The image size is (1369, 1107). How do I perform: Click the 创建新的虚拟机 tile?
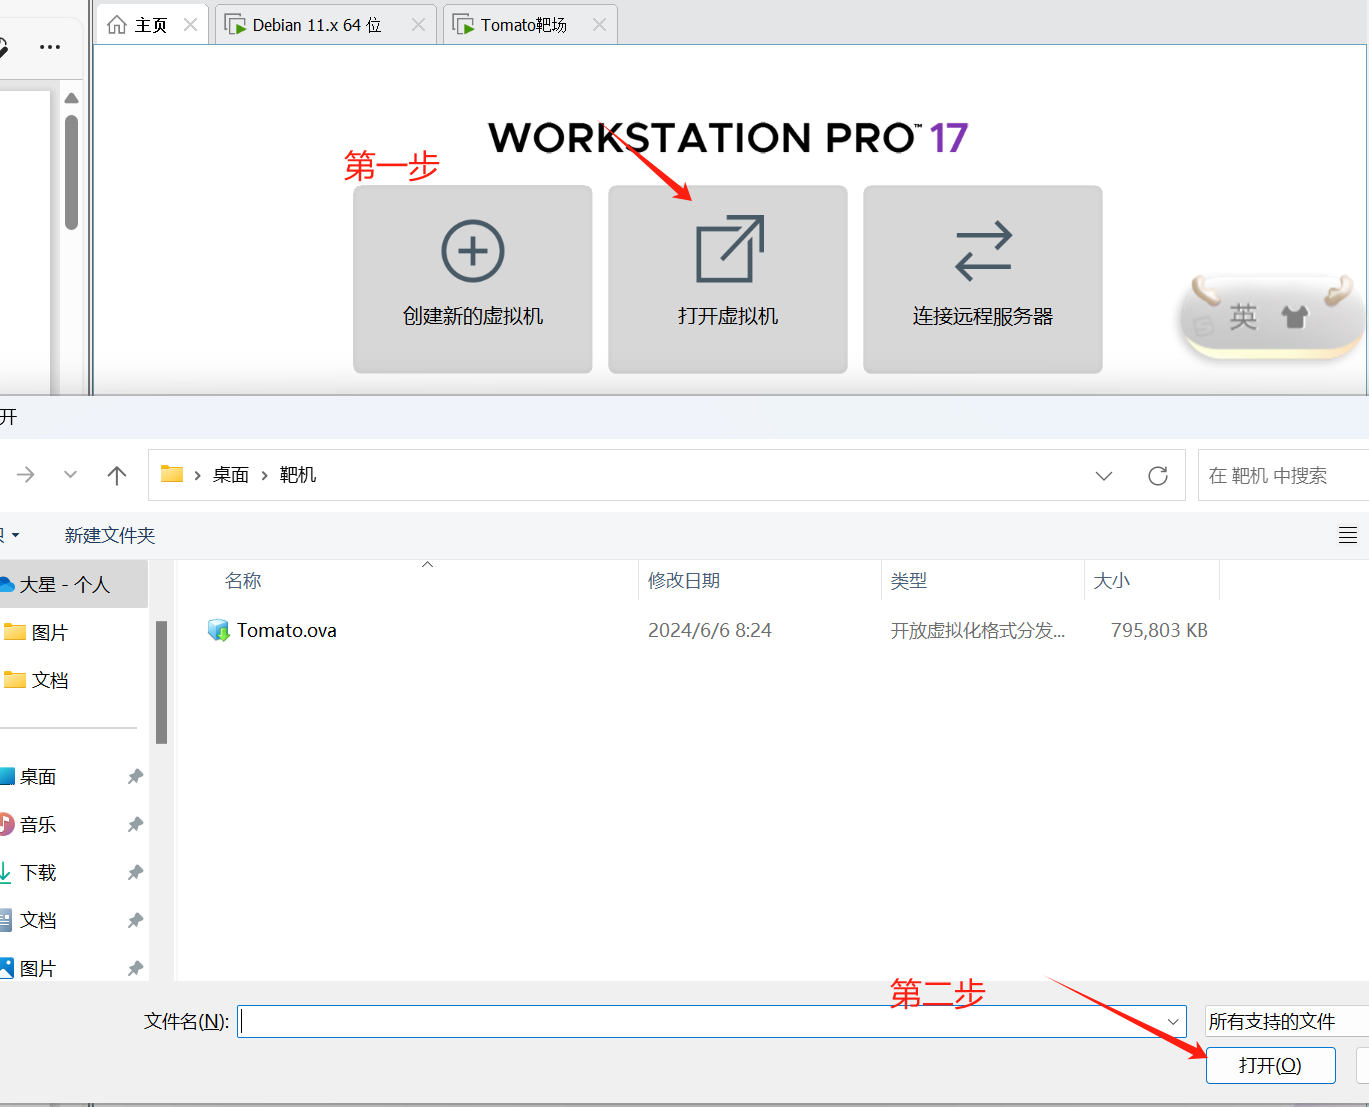click(x=473, y=279)
